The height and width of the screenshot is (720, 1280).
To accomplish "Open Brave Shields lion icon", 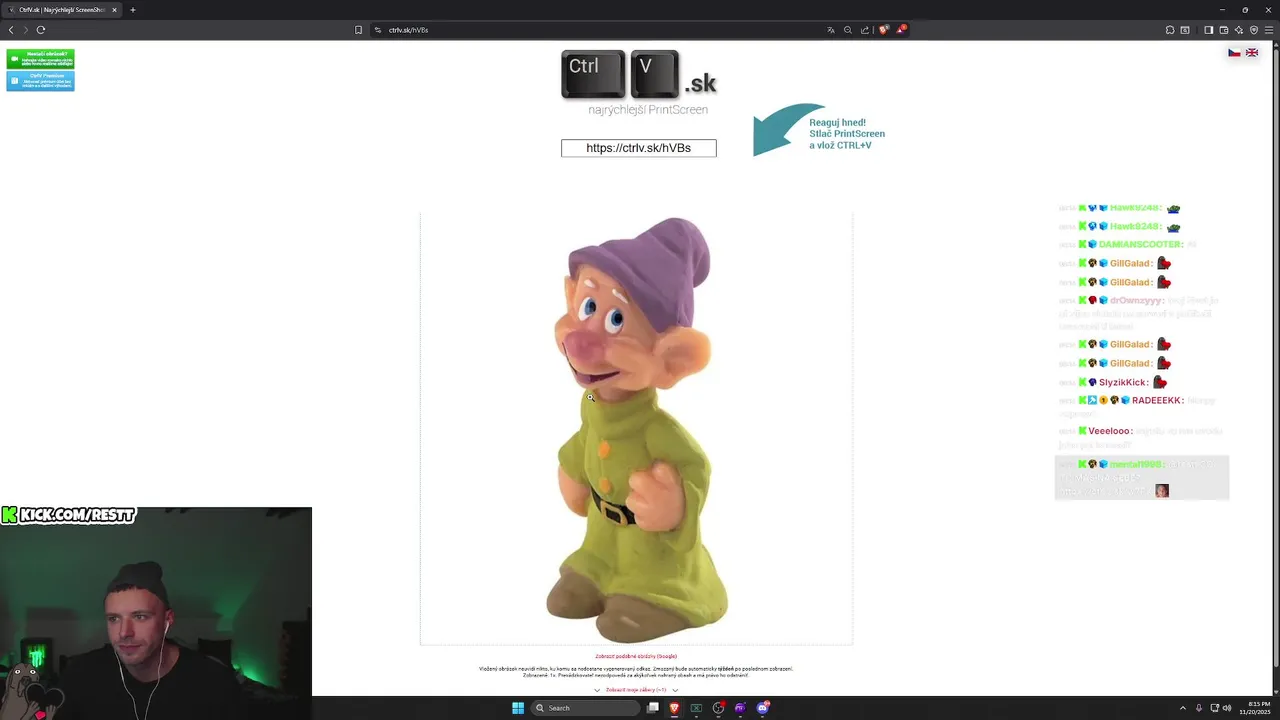I will pyautogui.click(x=883, y=30).
